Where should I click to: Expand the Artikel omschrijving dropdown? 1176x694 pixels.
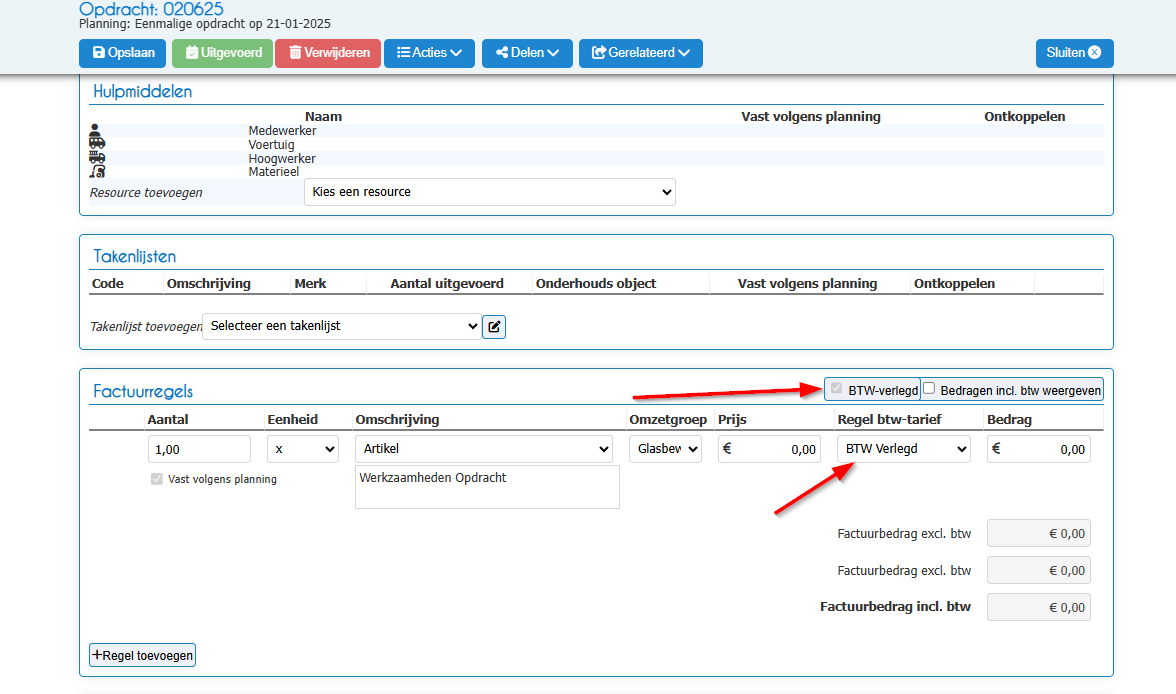coord(484,449)
